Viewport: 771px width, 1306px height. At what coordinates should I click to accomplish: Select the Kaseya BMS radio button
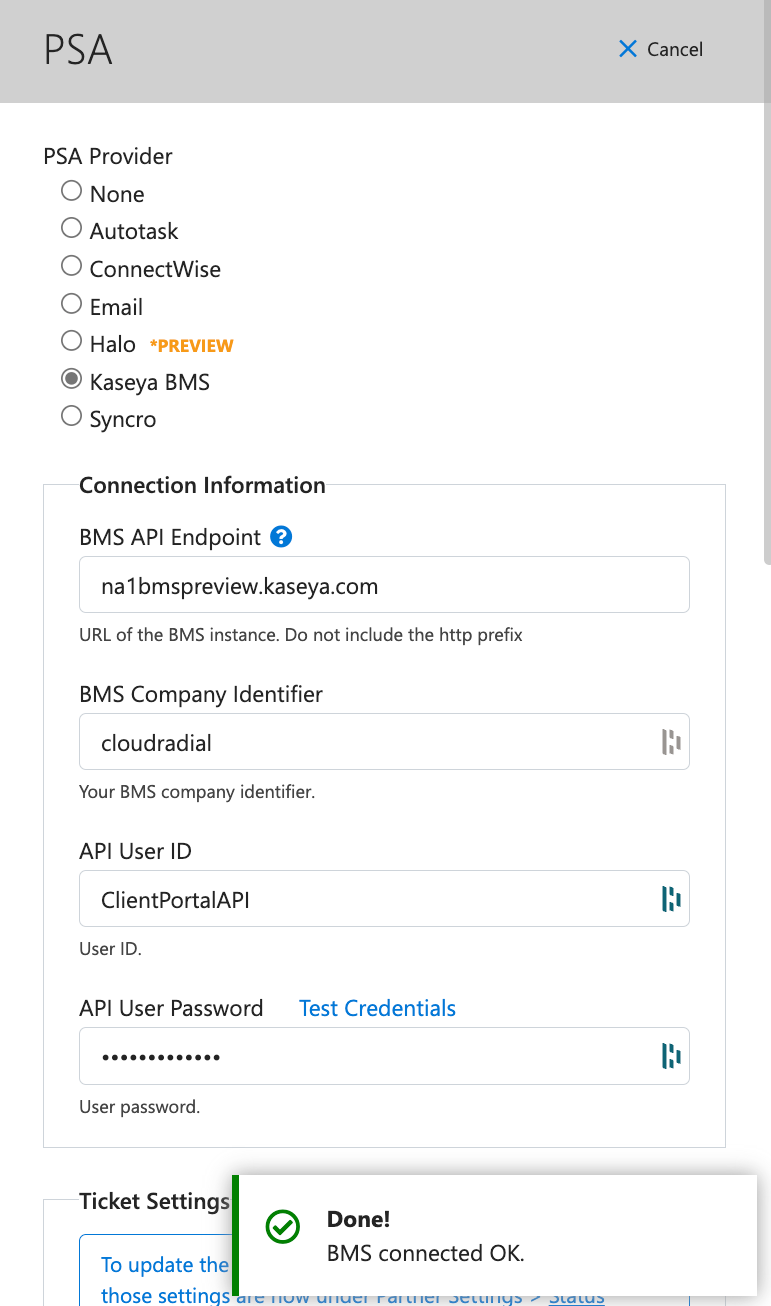(x=71, y=379)
